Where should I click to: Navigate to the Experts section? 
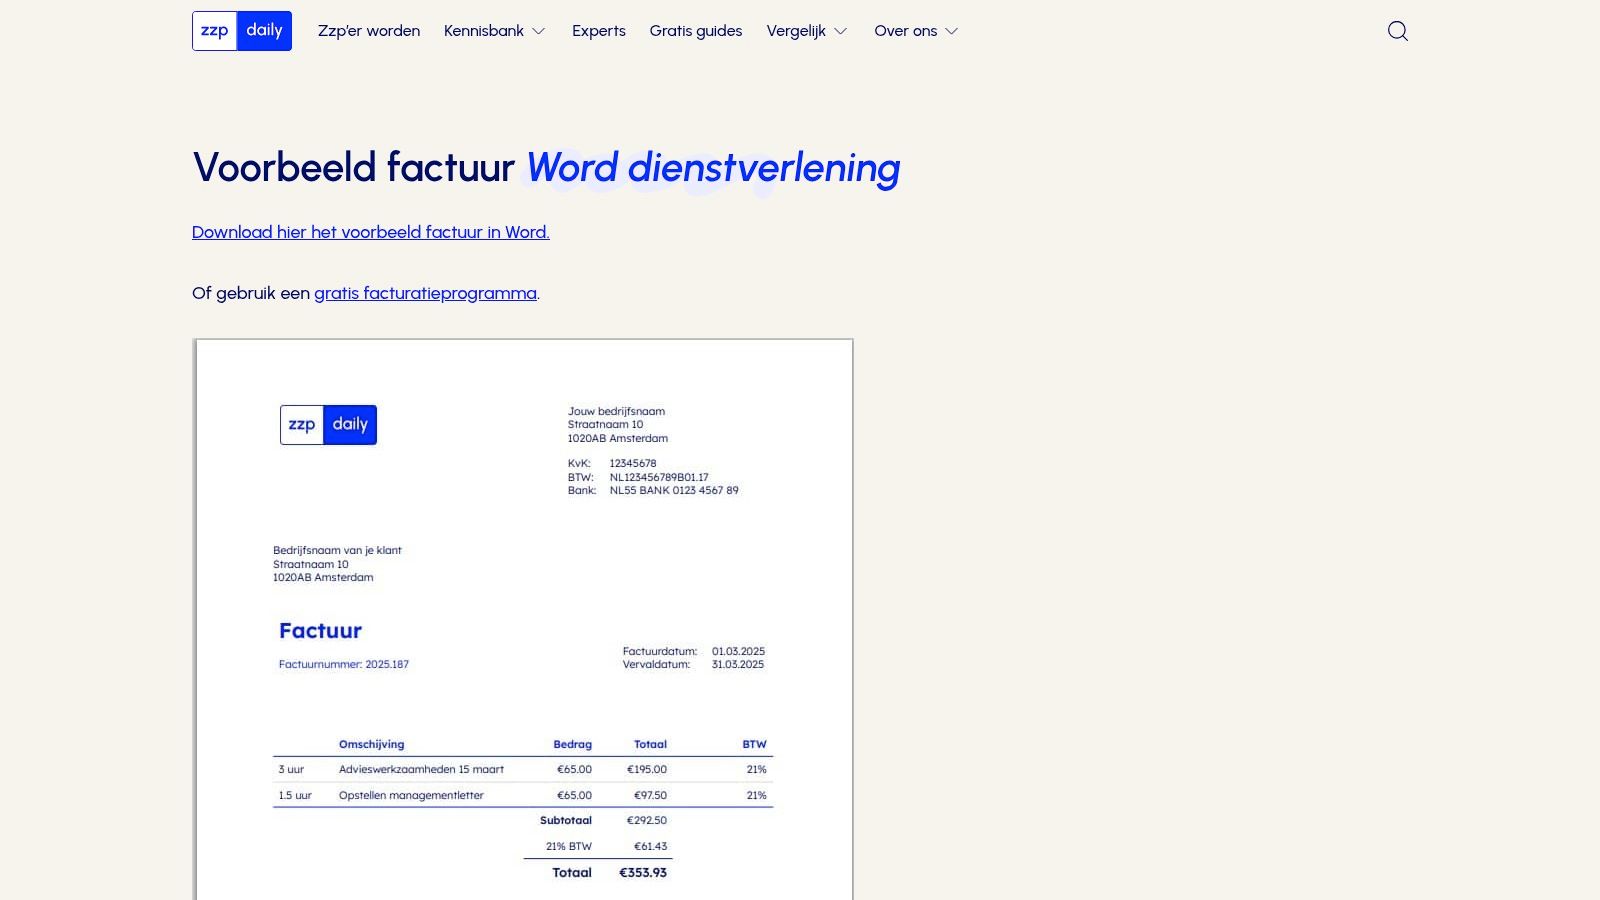pos(598,31)
